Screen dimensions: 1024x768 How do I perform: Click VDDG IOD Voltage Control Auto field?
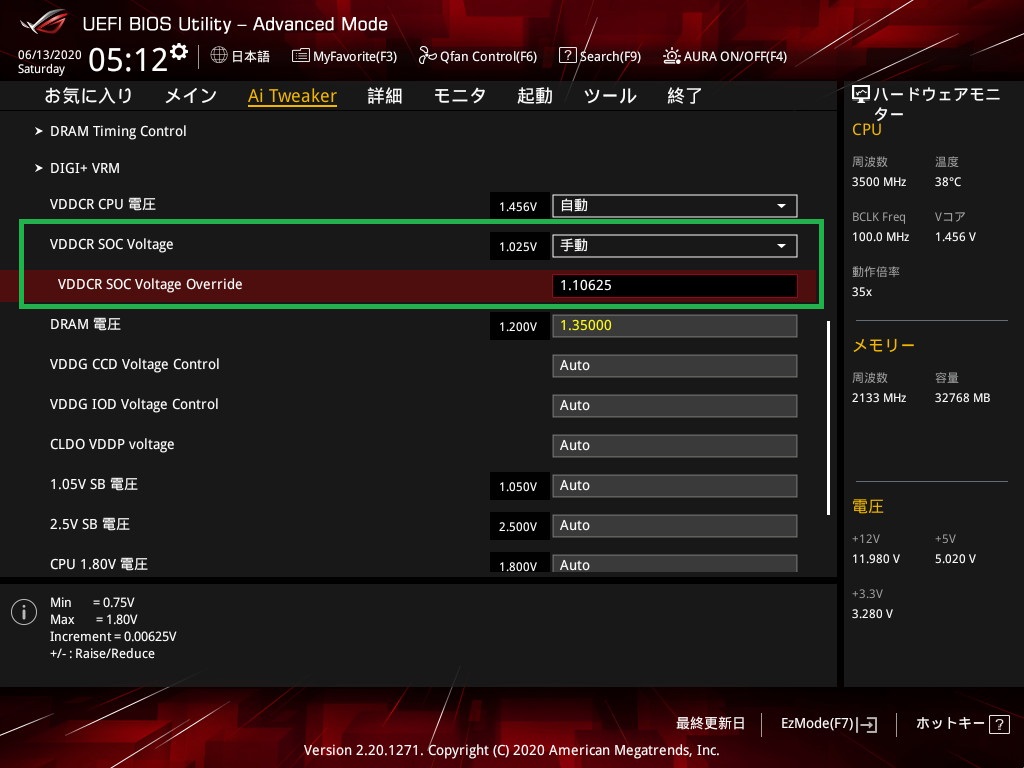(x=675, y=406)
